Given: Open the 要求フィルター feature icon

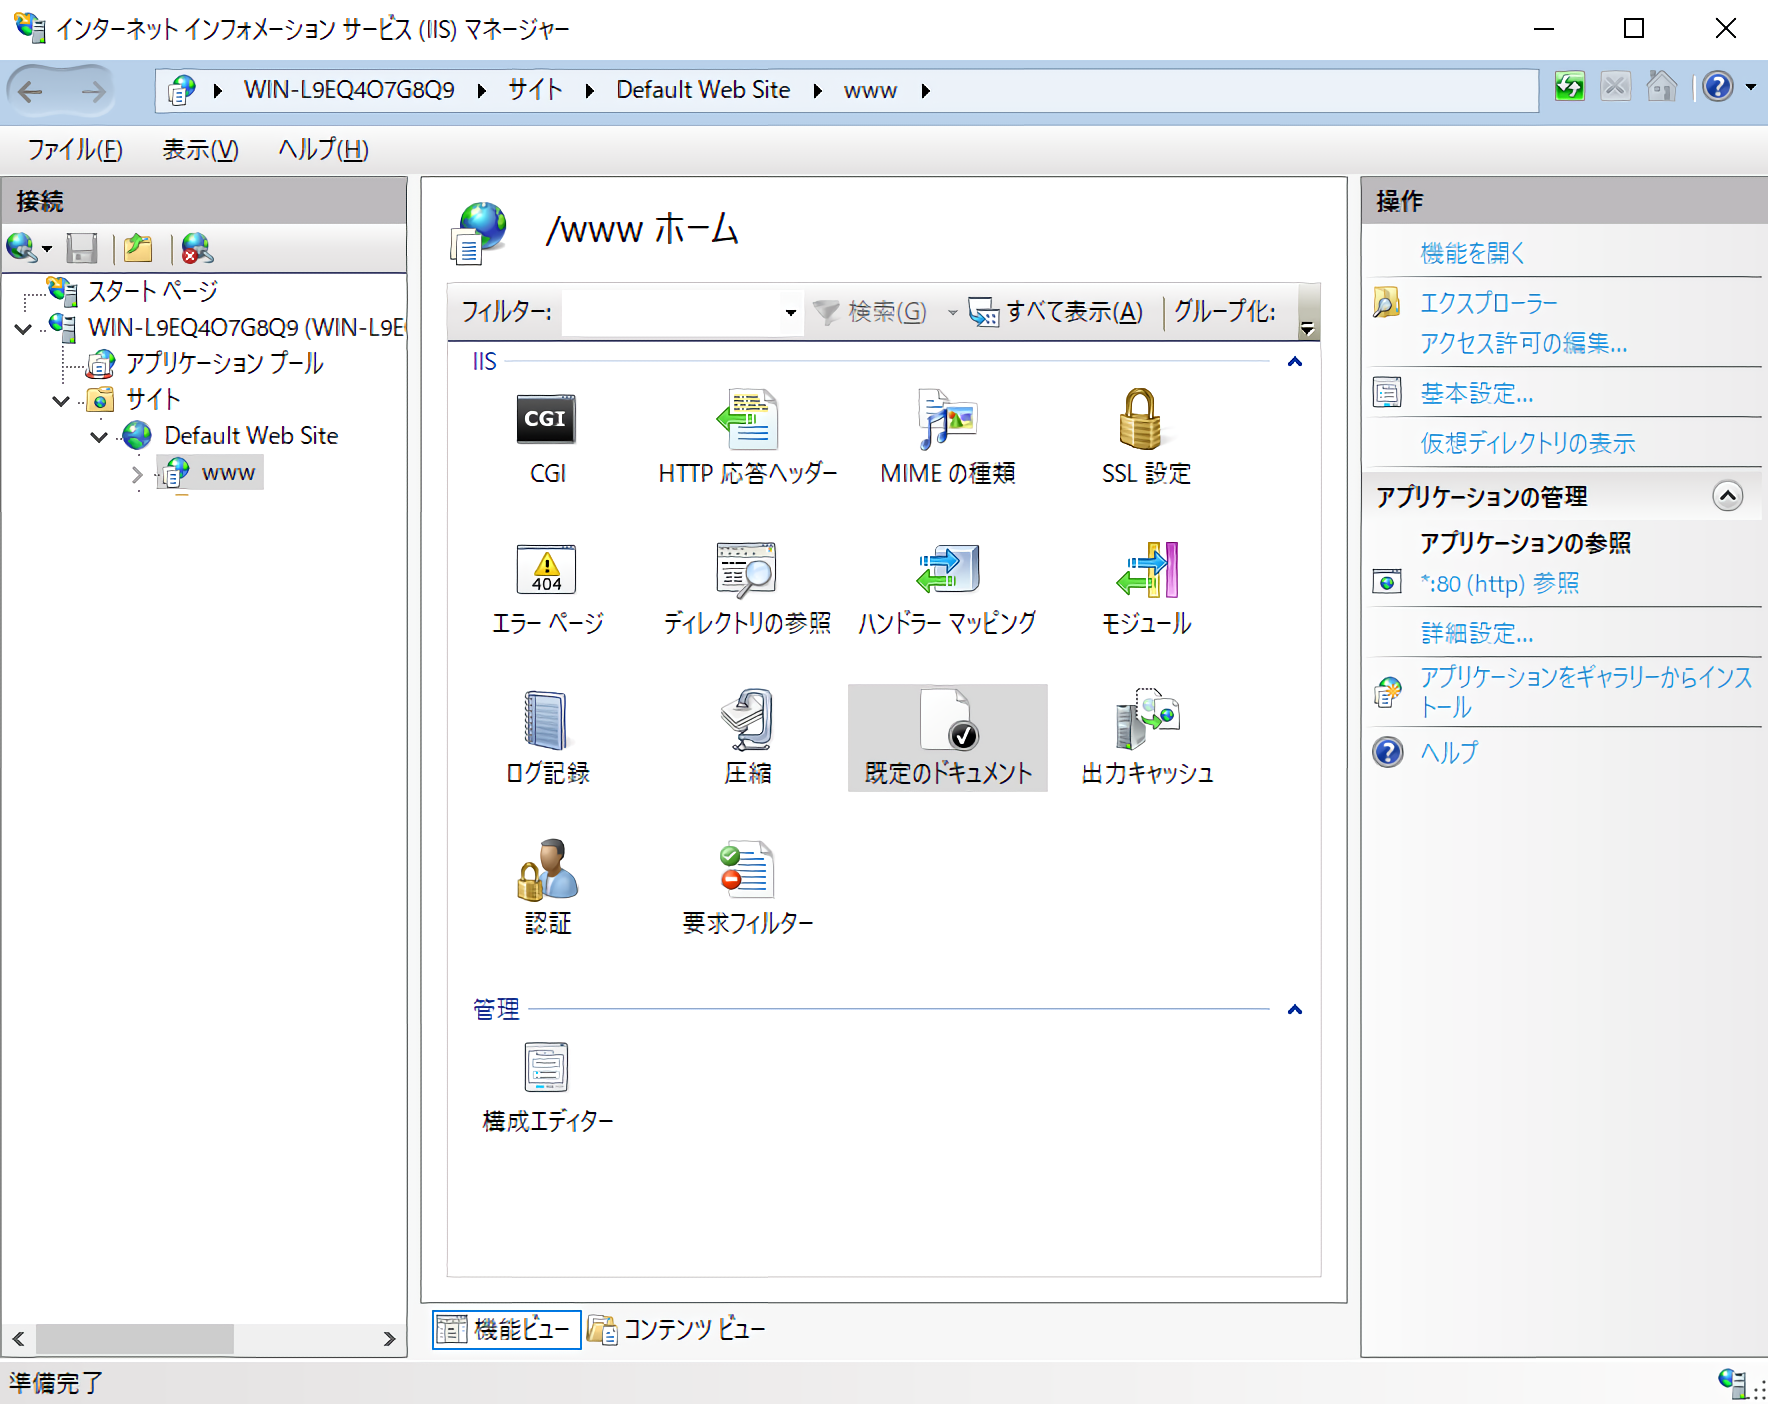Looking at the screenshot, I should pyautogui.click(x=746, y=870).
